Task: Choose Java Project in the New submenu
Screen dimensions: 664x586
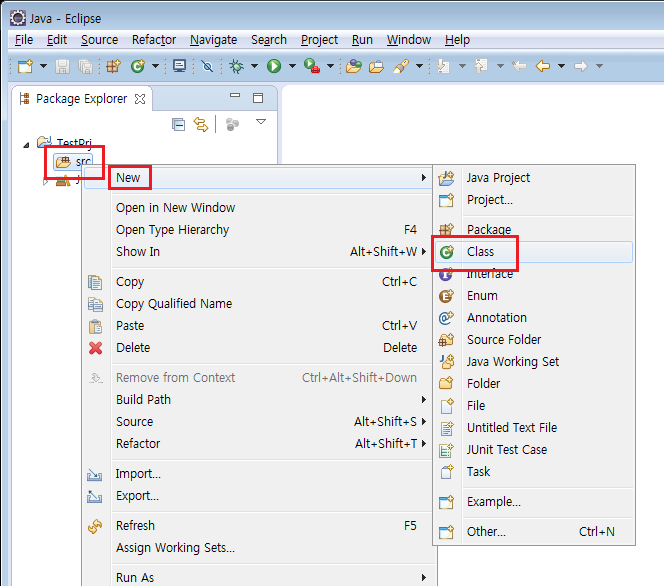Action: pos(534,178)
